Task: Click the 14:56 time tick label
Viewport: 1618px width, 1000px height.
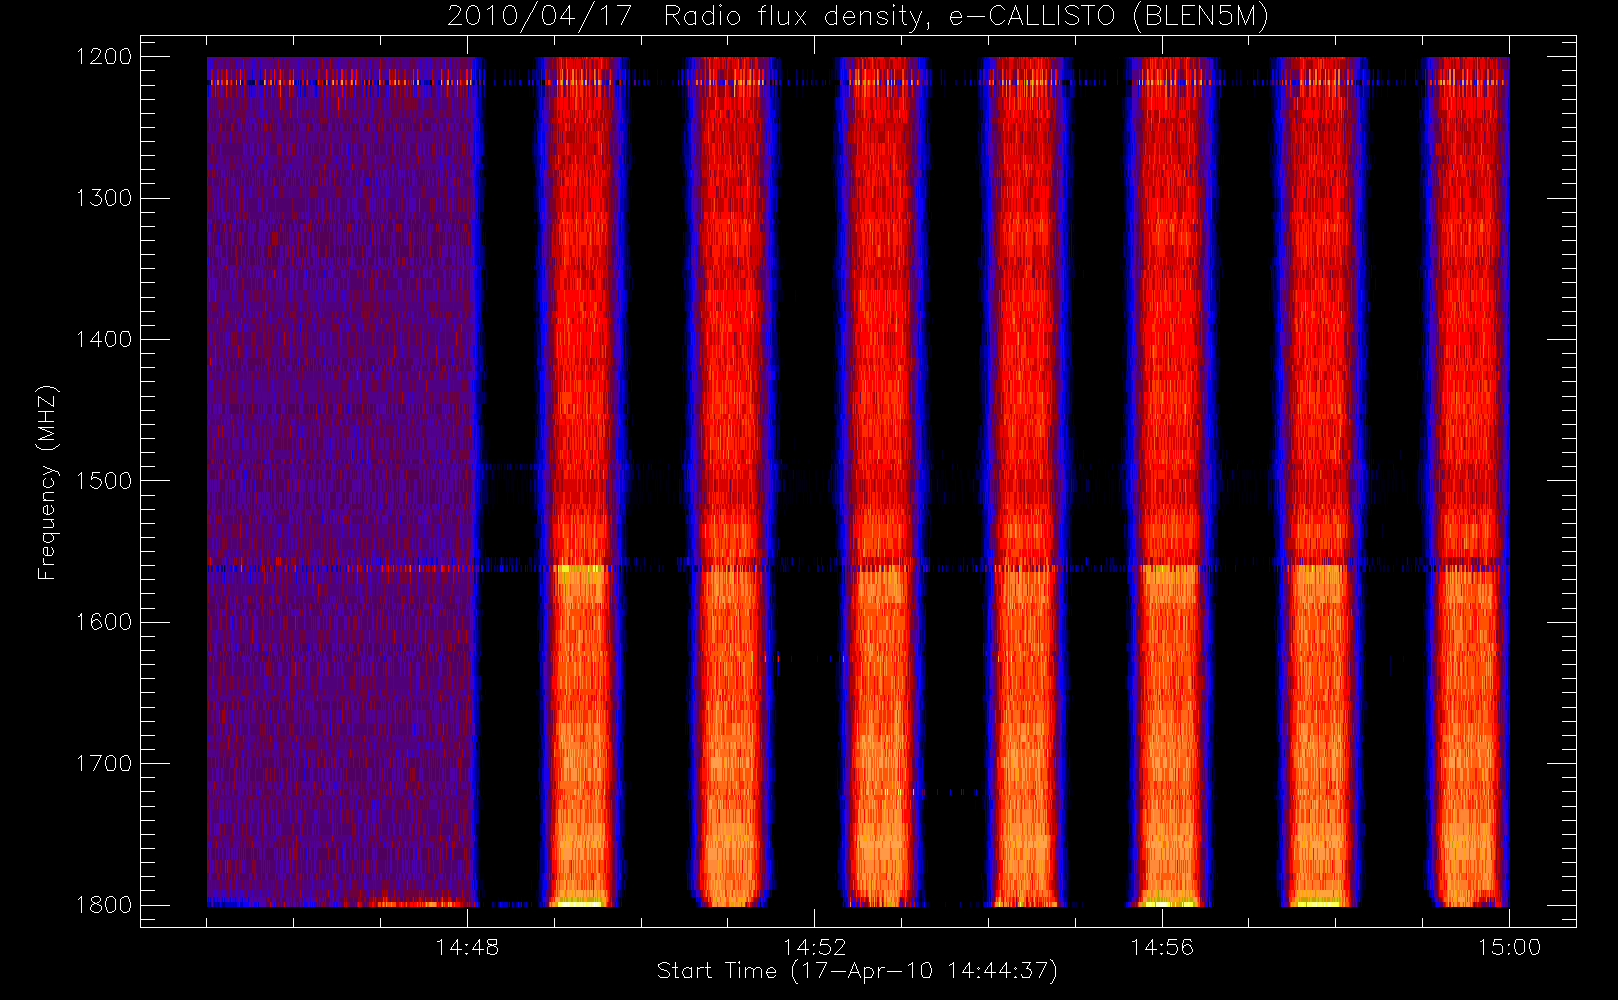Action: click(1162, 947)
